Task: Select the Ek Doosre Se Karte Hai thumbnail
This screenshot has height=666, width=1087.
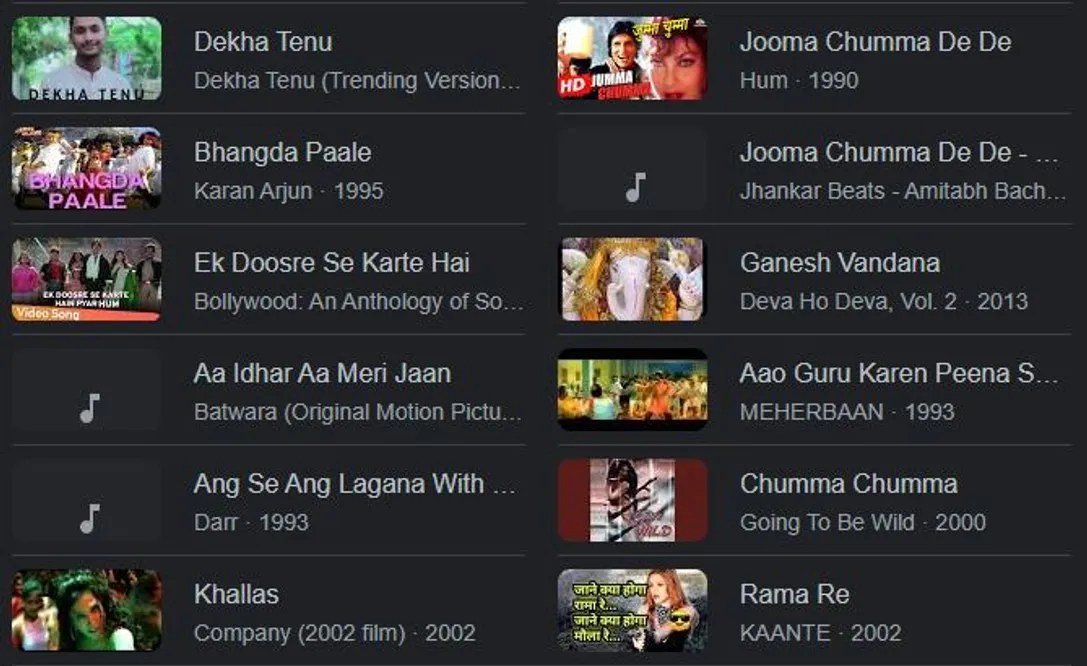Action: [87, 279]
